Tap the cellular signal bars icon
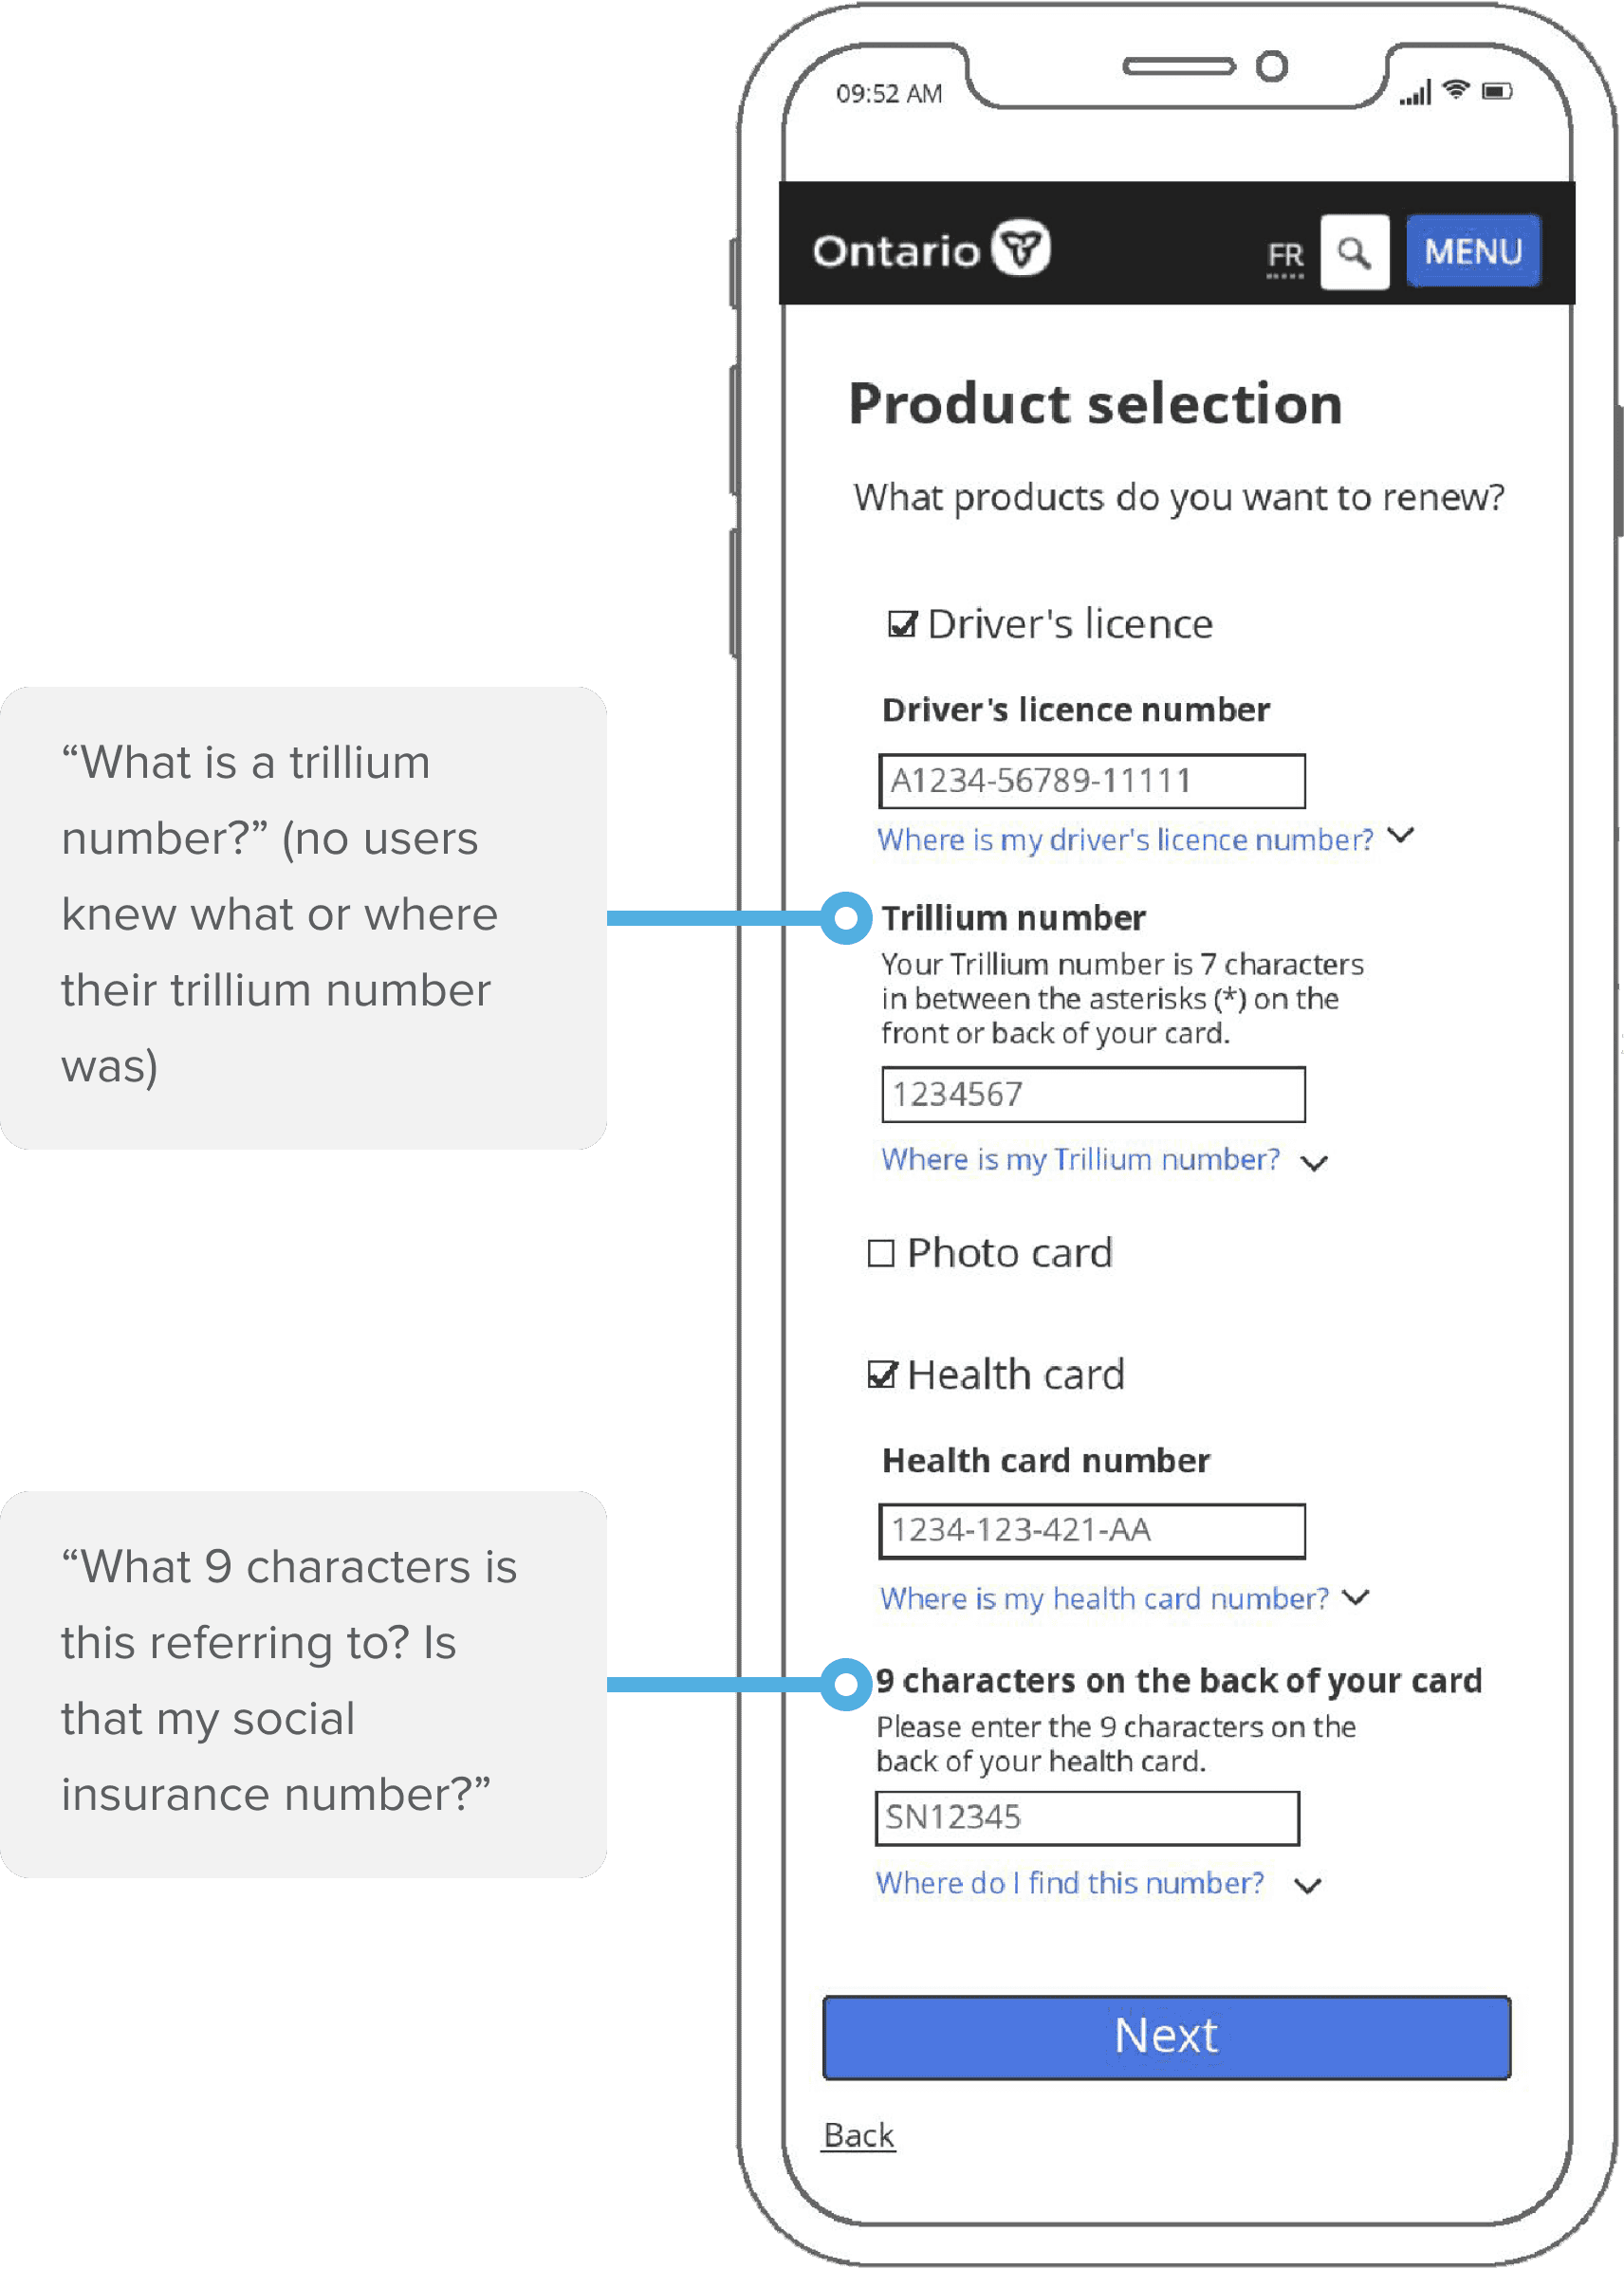This screenshot has height=2269, width=1624. point(1415,93)
